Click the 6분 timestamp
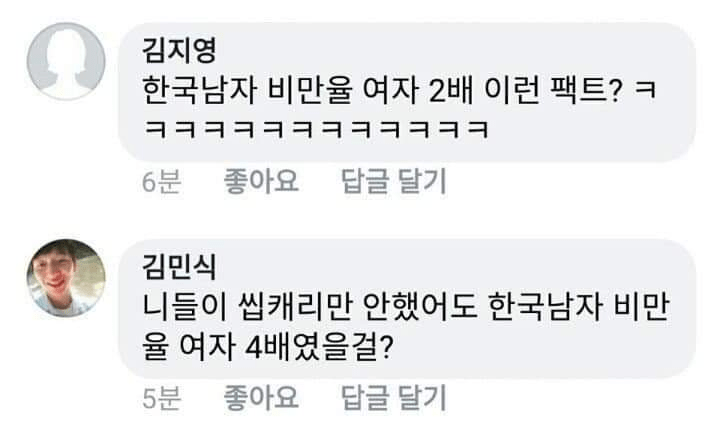Screen dimensions: 720x426 (161, 182)
